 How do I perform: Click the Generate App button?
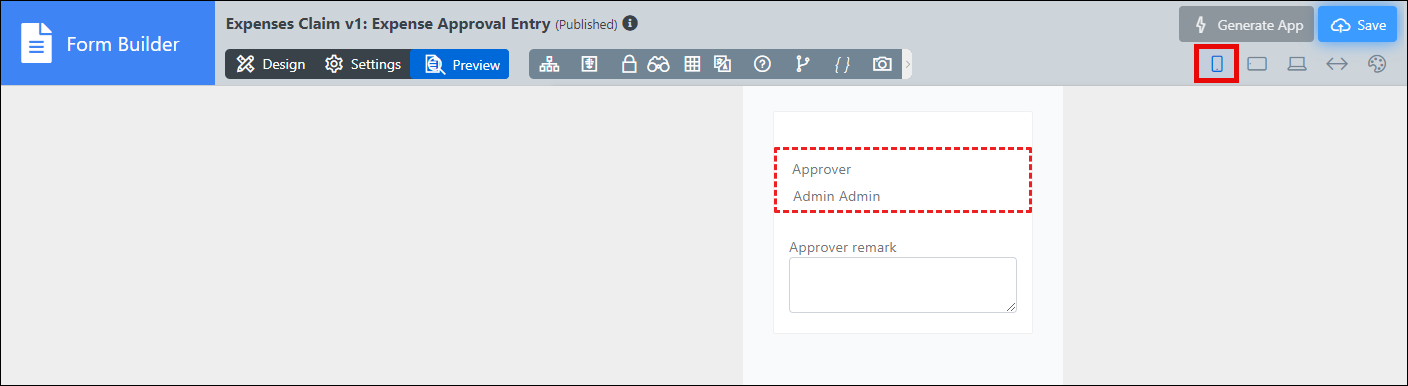tap(1247, 25)
